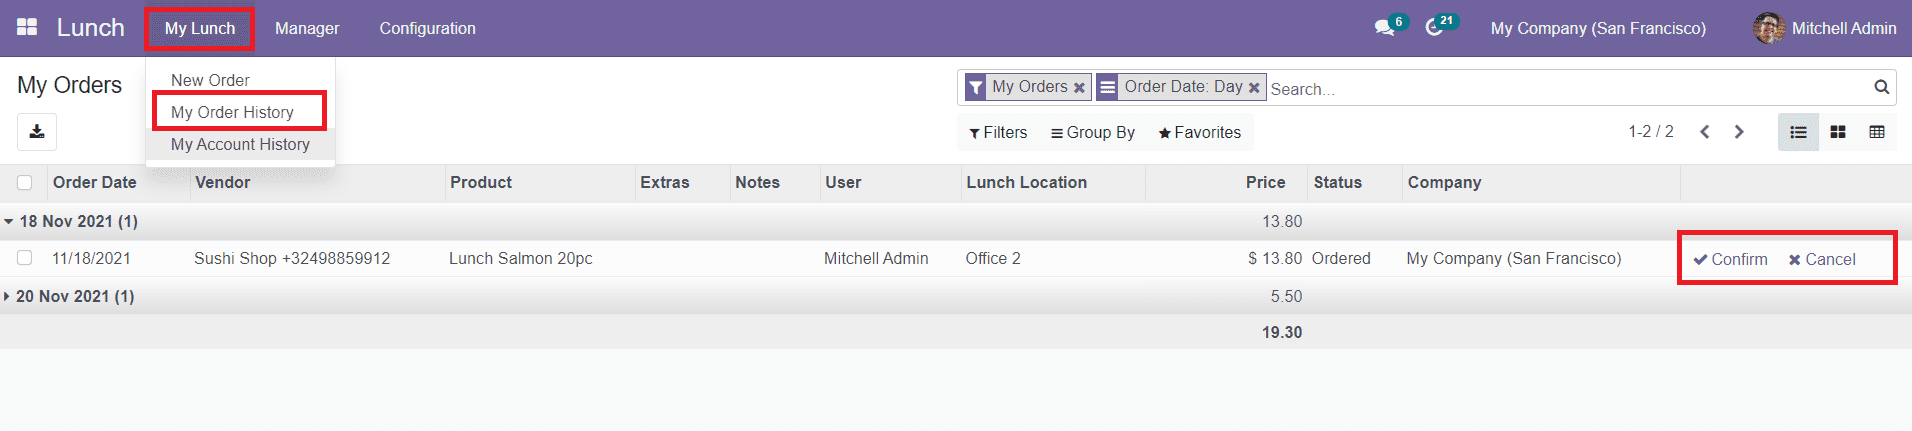This screenshot has width=1912, height=431.
Task: Cancel the Sushi Shop order
Action: pos(1822,259)
